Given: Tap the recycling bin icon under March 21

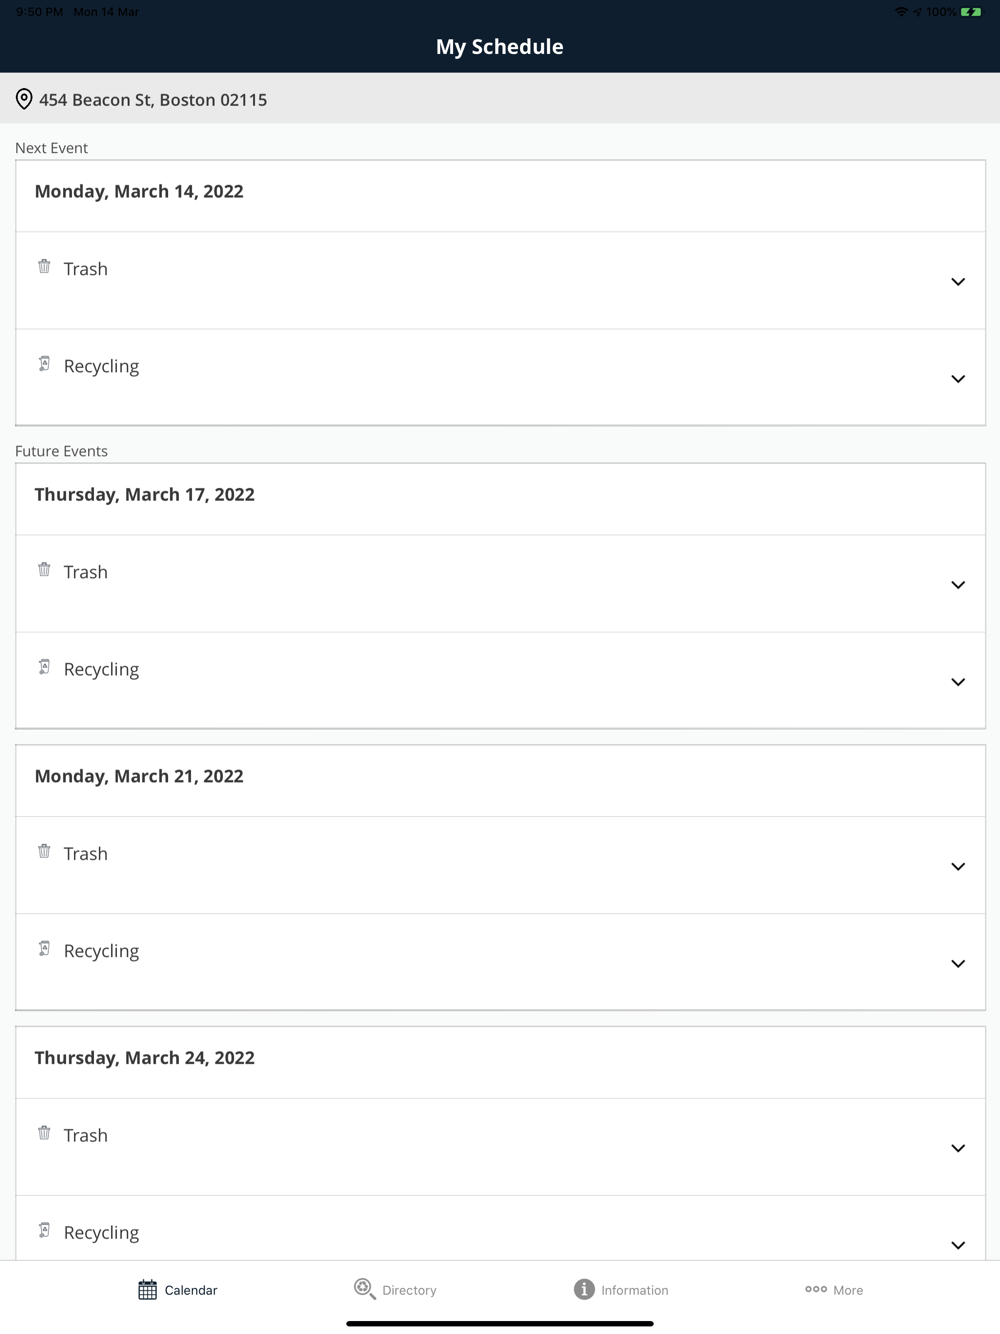Looking at the screenshot, I should click(44, 948).
